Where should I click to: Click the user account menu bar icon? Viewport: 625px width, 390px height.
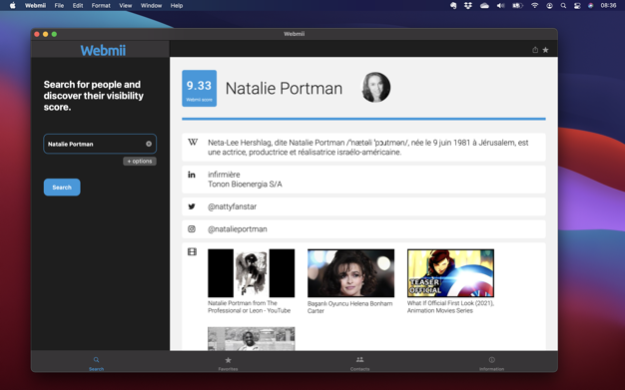coord(549,6)
